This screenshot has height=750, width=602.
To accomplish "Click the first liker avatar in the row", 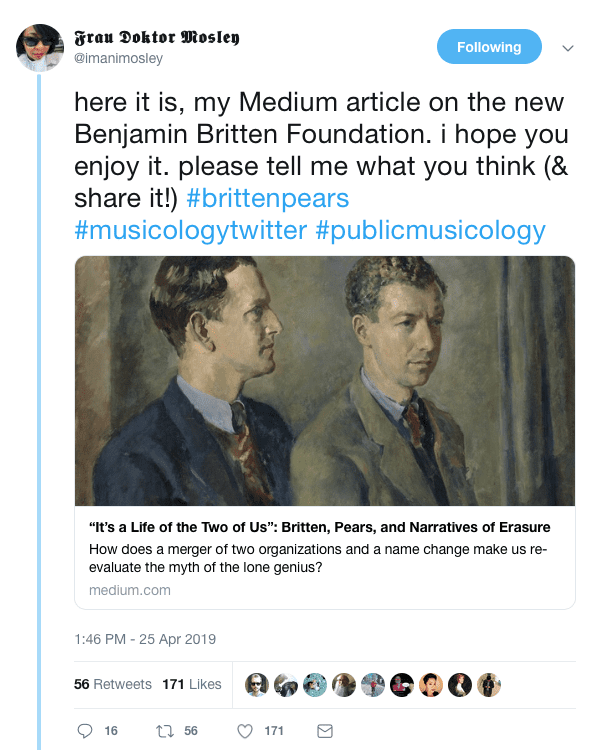I will point(257,684).
